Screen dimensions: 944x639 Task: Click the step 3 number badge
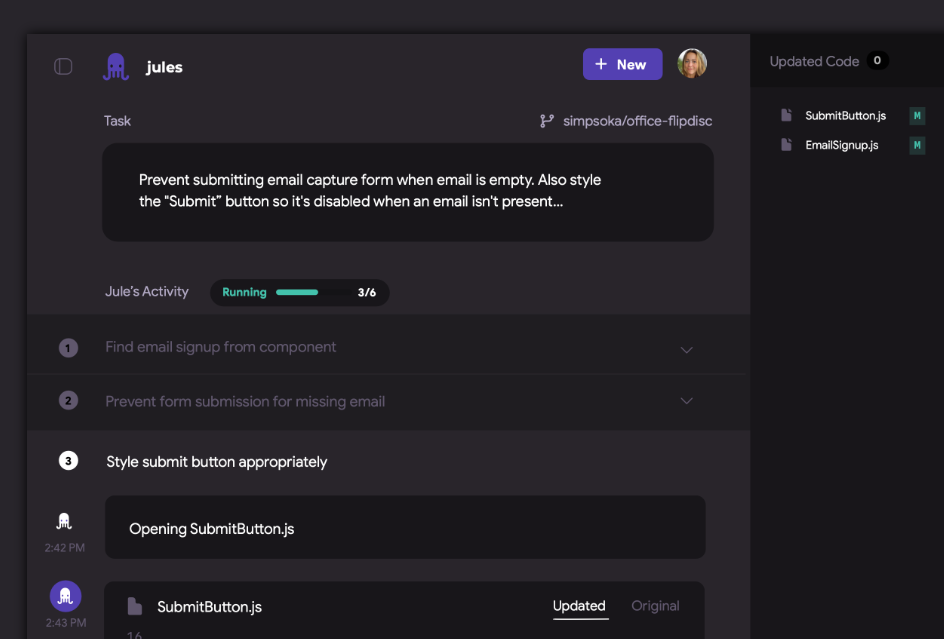tap(68, 461)
